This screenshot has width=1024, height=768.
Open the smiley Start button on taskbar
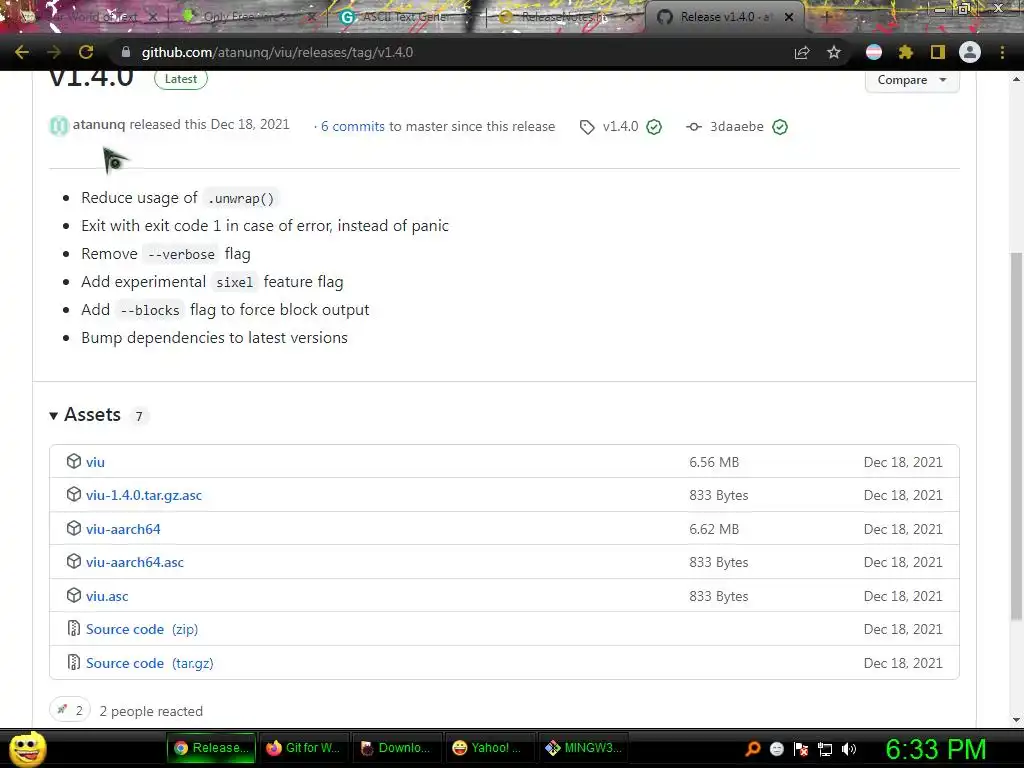(27, 748)
